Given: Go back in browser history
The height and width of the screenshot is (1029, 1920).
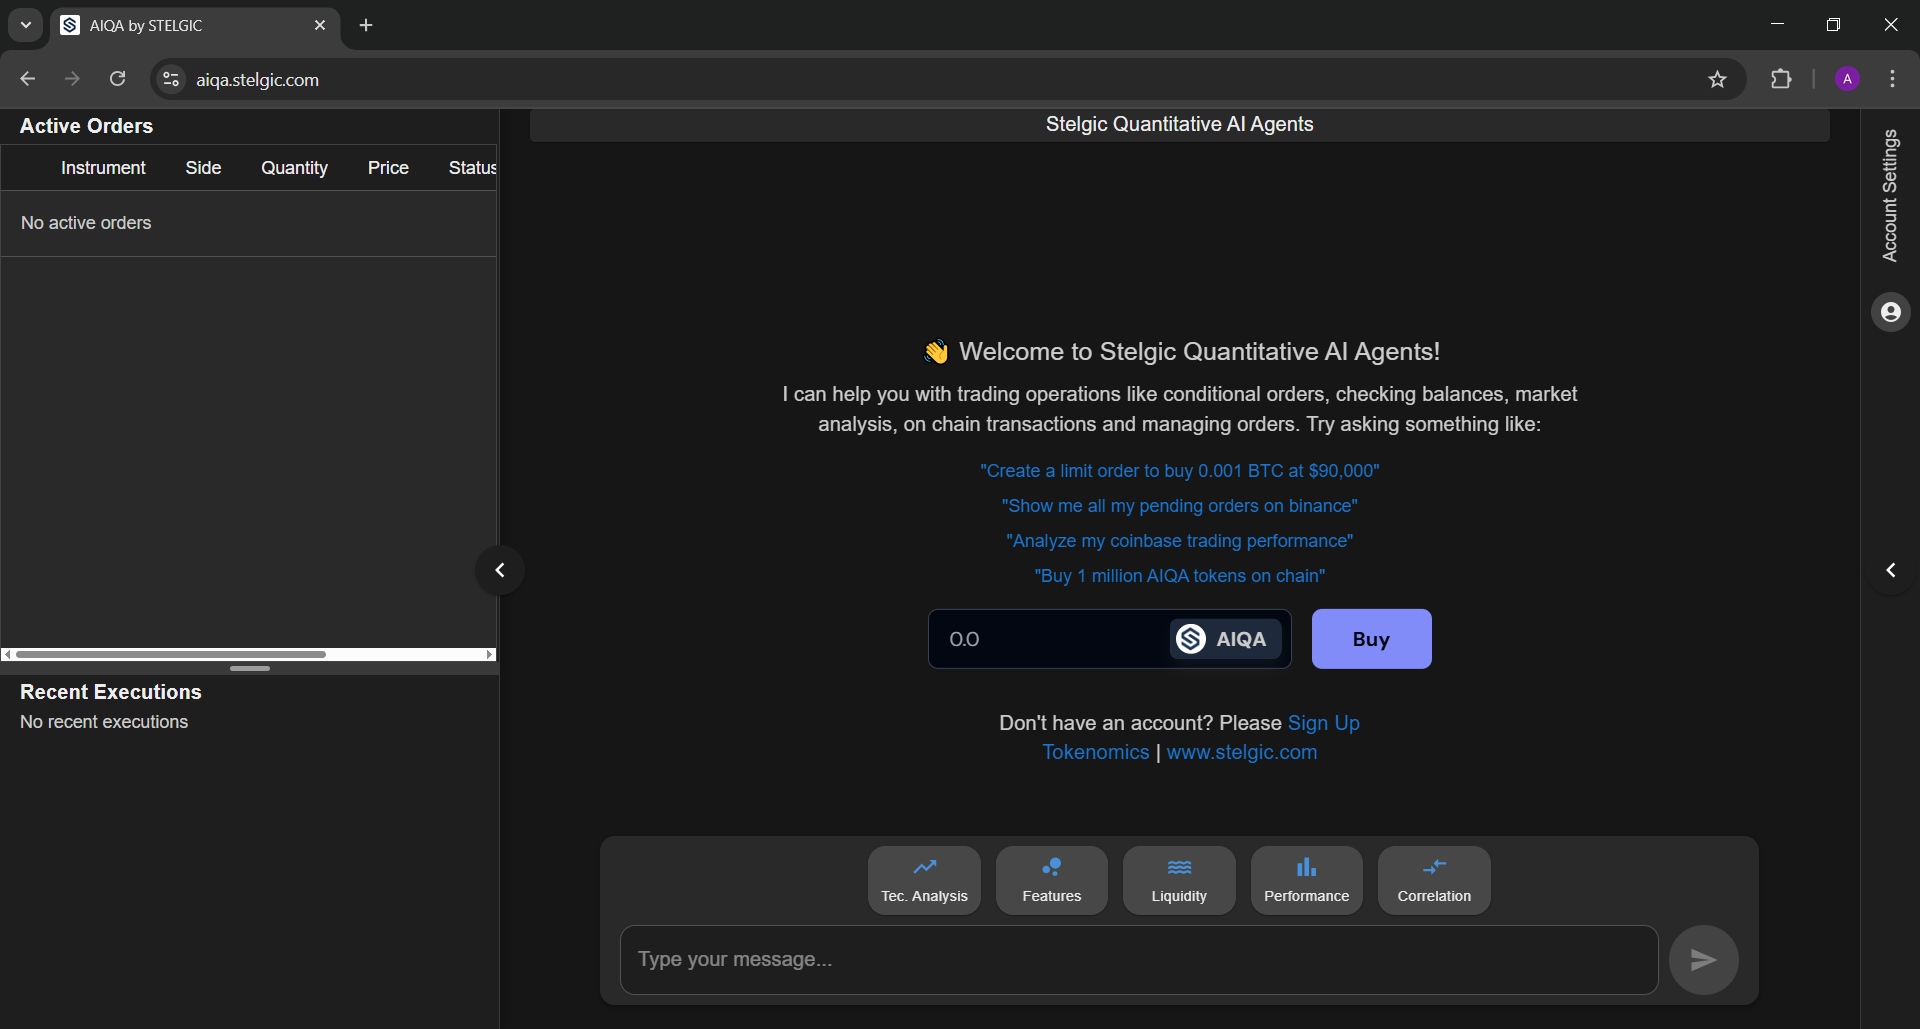Looking at the screenshot, I should [28, 79].
